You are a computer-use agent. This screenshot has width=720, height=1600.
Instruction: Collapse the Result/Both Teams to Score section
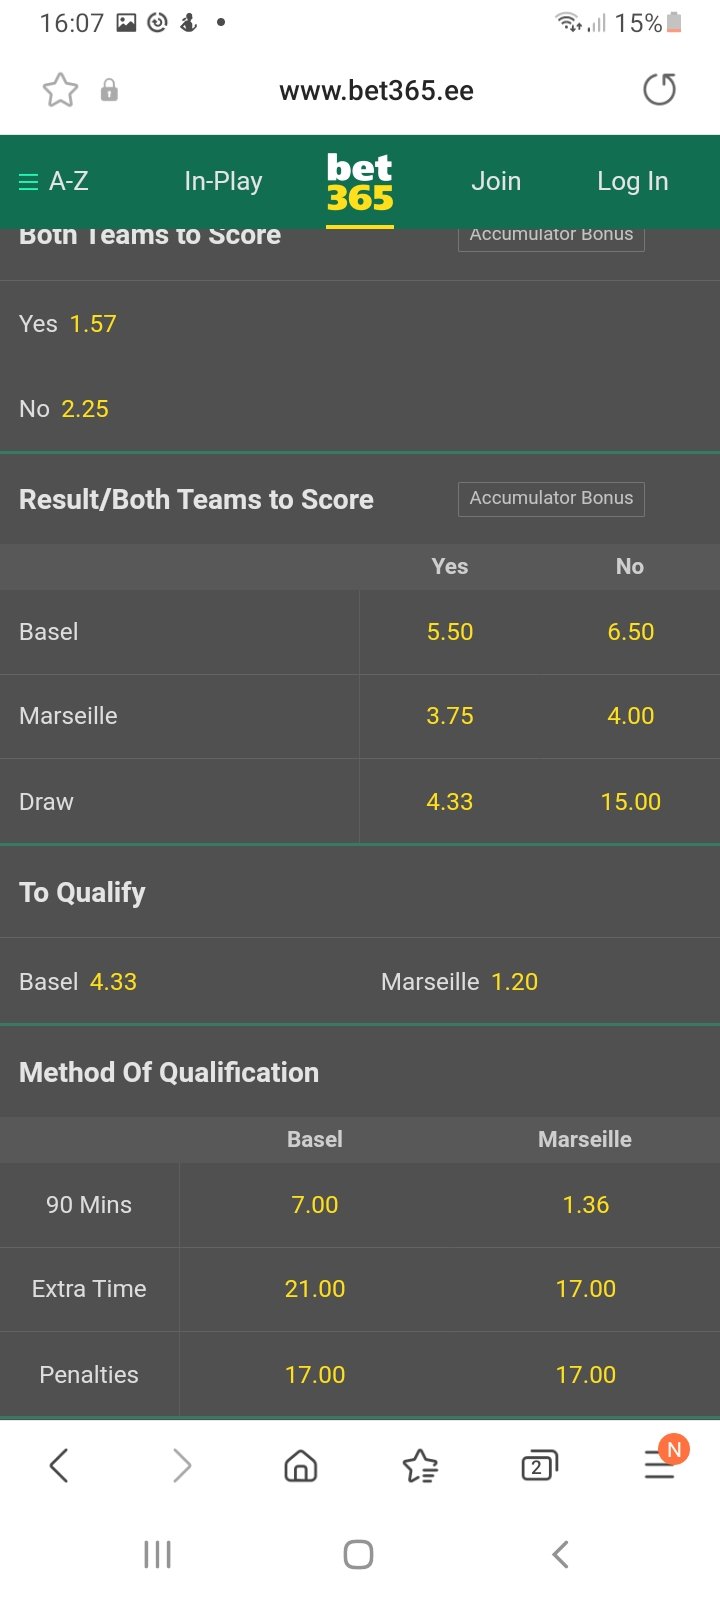pos(196,500)
